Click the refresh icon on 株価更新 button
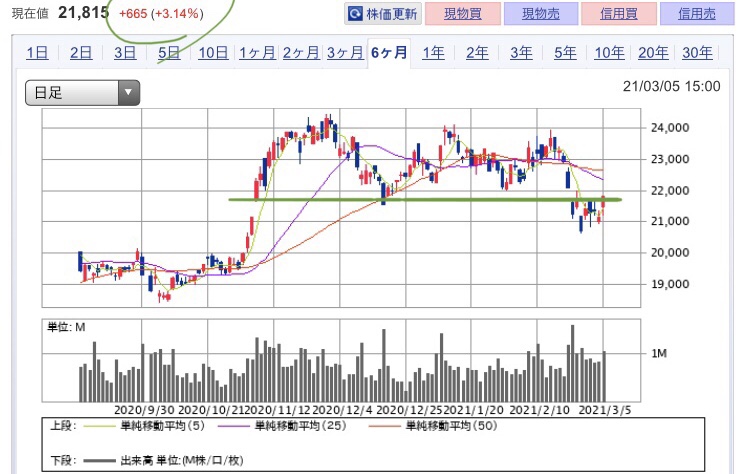Viewport: 738px width, 474px height. 354,14
